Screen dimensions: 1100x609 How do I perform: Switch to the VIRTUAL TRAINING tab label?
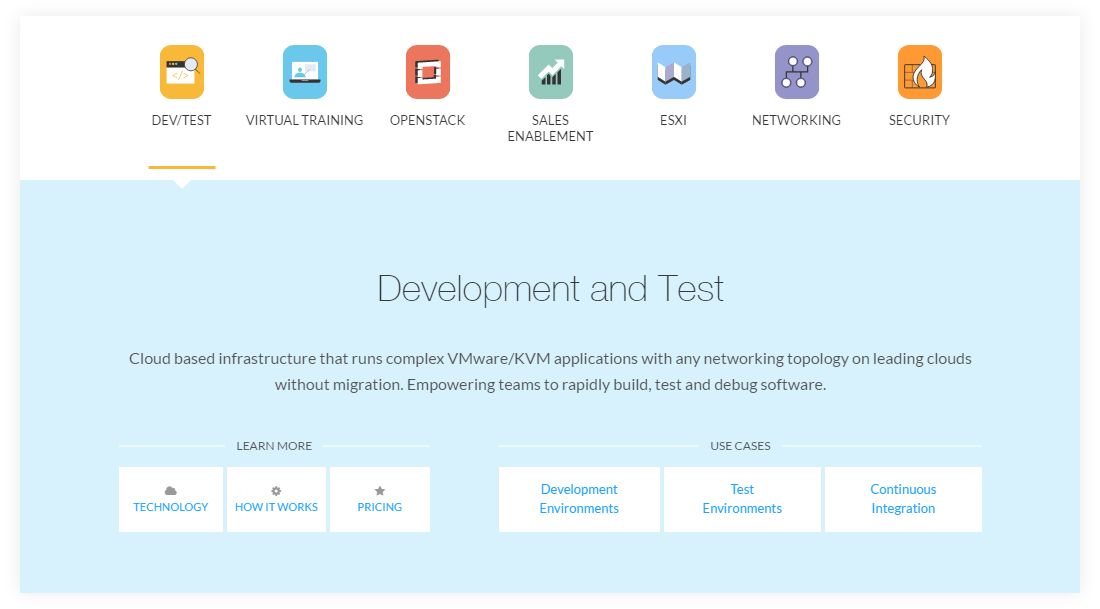tap(304, 120)
